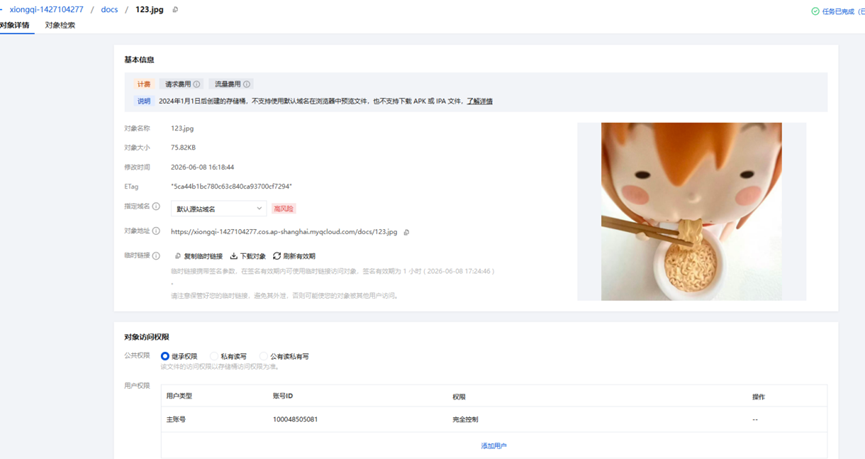Click modified time 2026-06-08 16:18:44
Image resolution: width=865 pixels, height=459 pixels.
pos(202,167)
